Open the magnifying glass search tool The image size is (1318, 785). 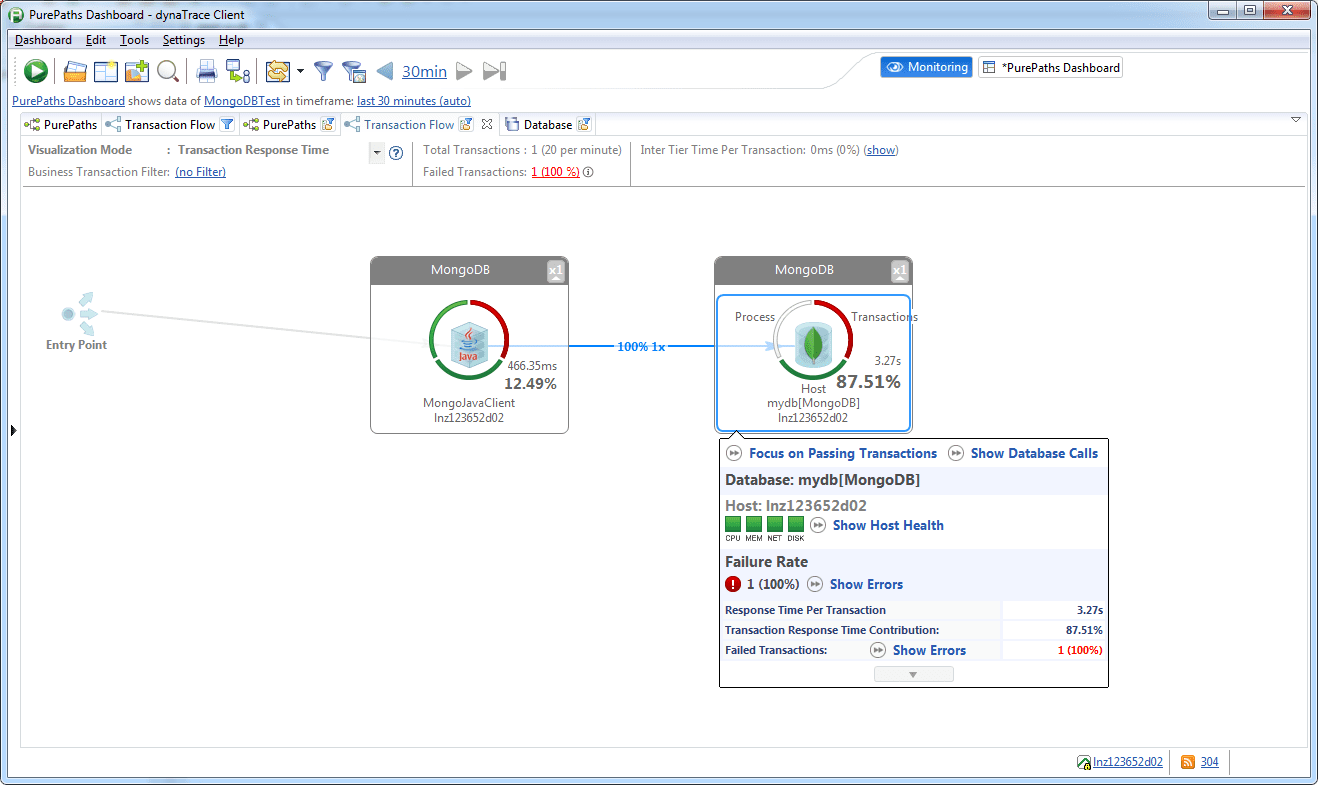(x=167, y=71)
